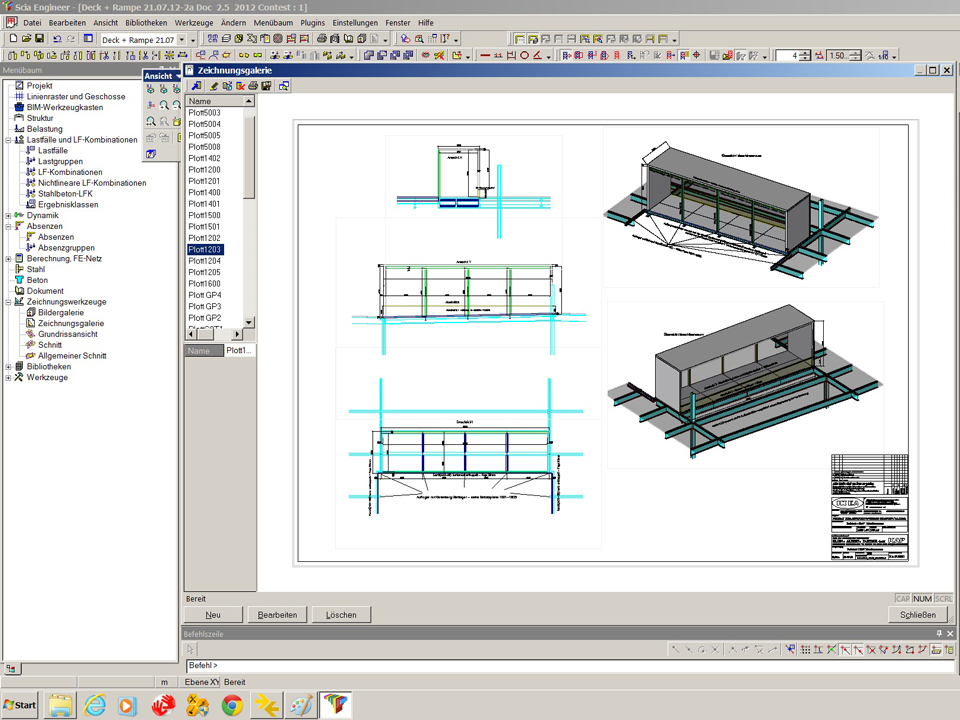Click the Bearbeiten button below the list

277,615
